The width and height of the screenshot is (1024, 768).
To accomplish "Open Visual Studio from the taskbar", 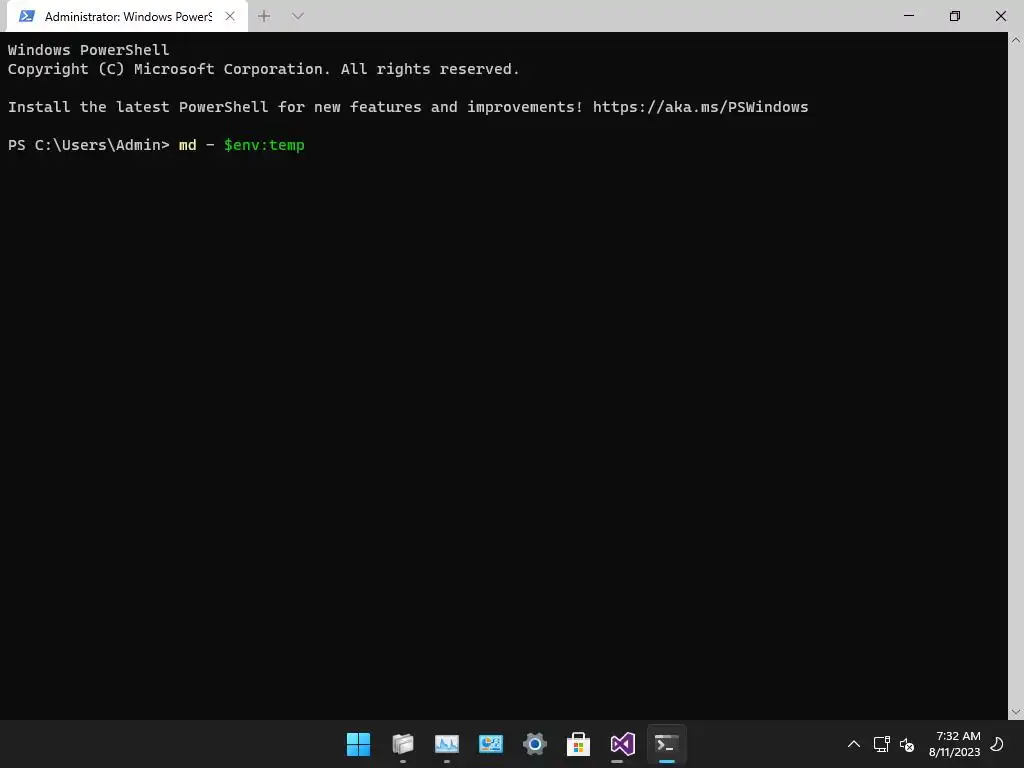I will click(622, 744).
